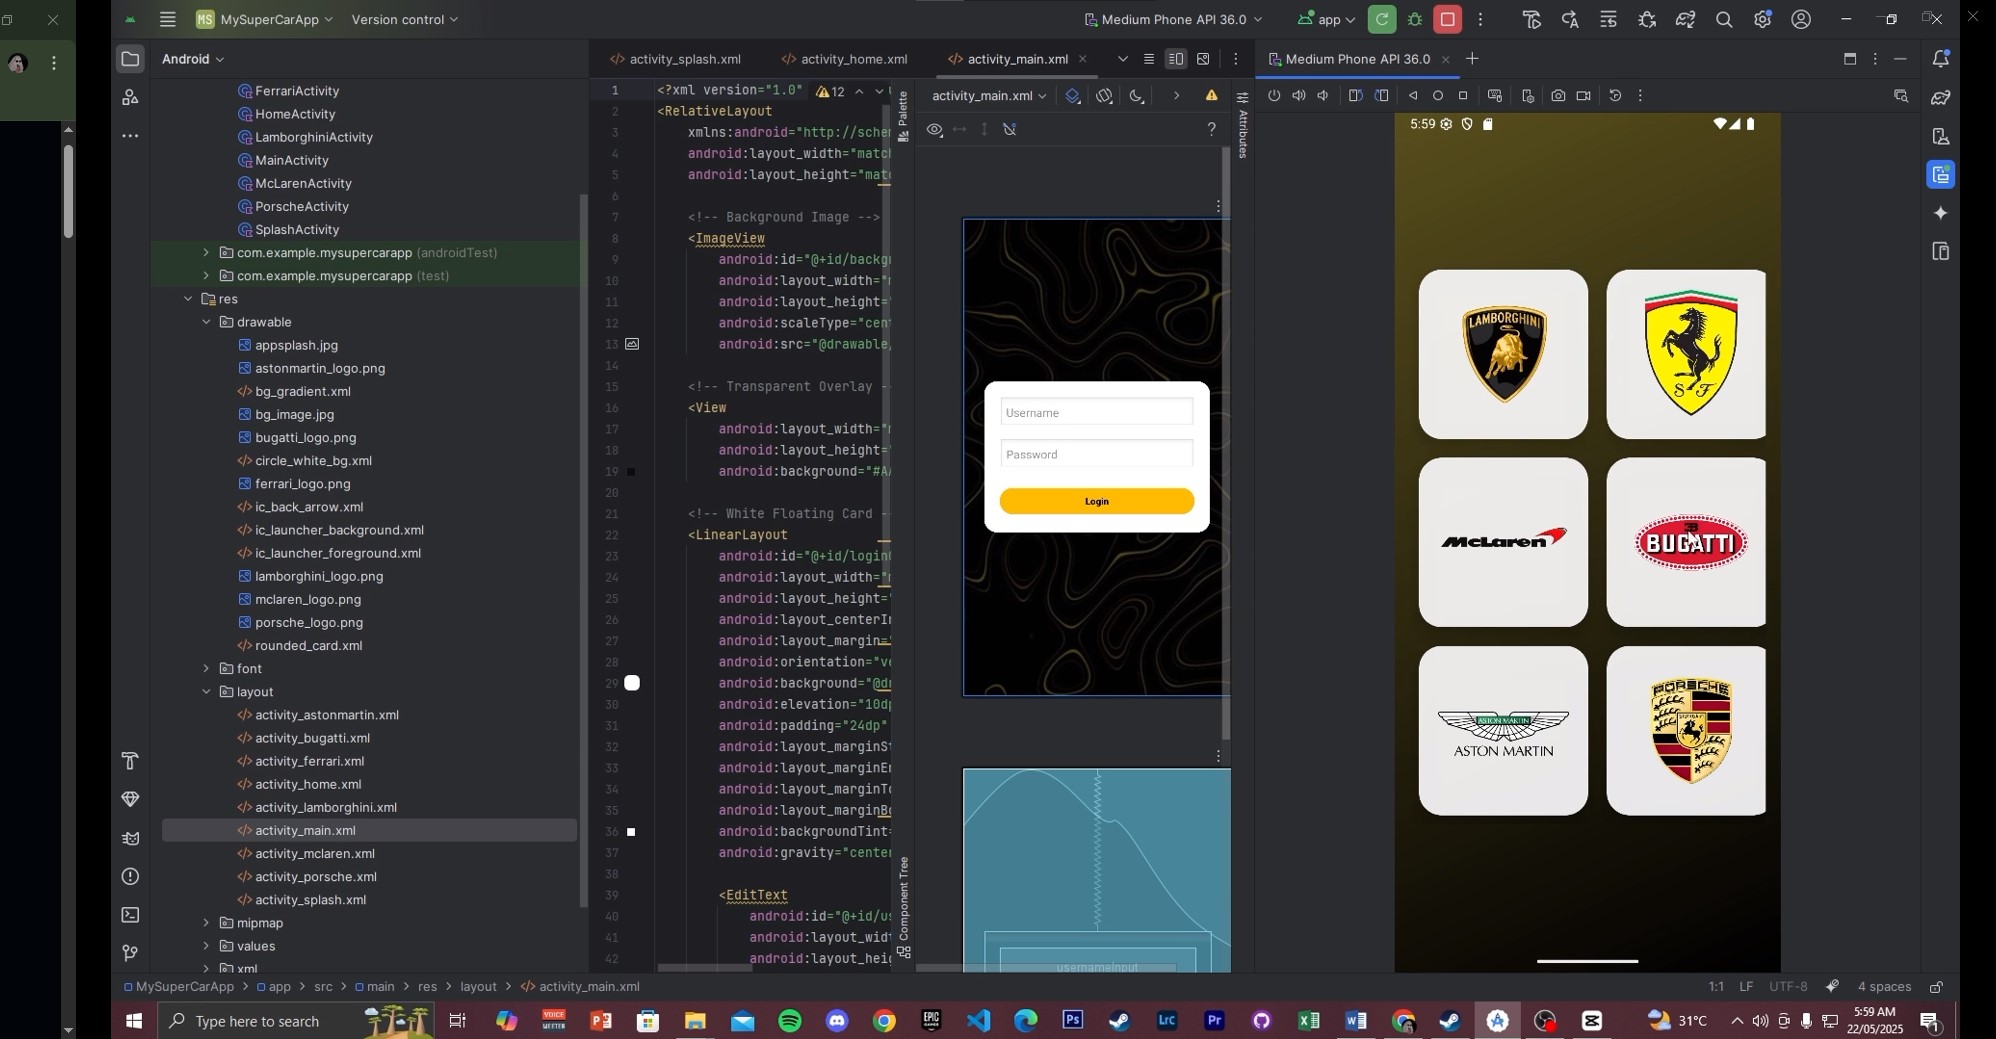Open the Android project view dropdown
The image size is (1996, 1039).
(x=193, y=59)
